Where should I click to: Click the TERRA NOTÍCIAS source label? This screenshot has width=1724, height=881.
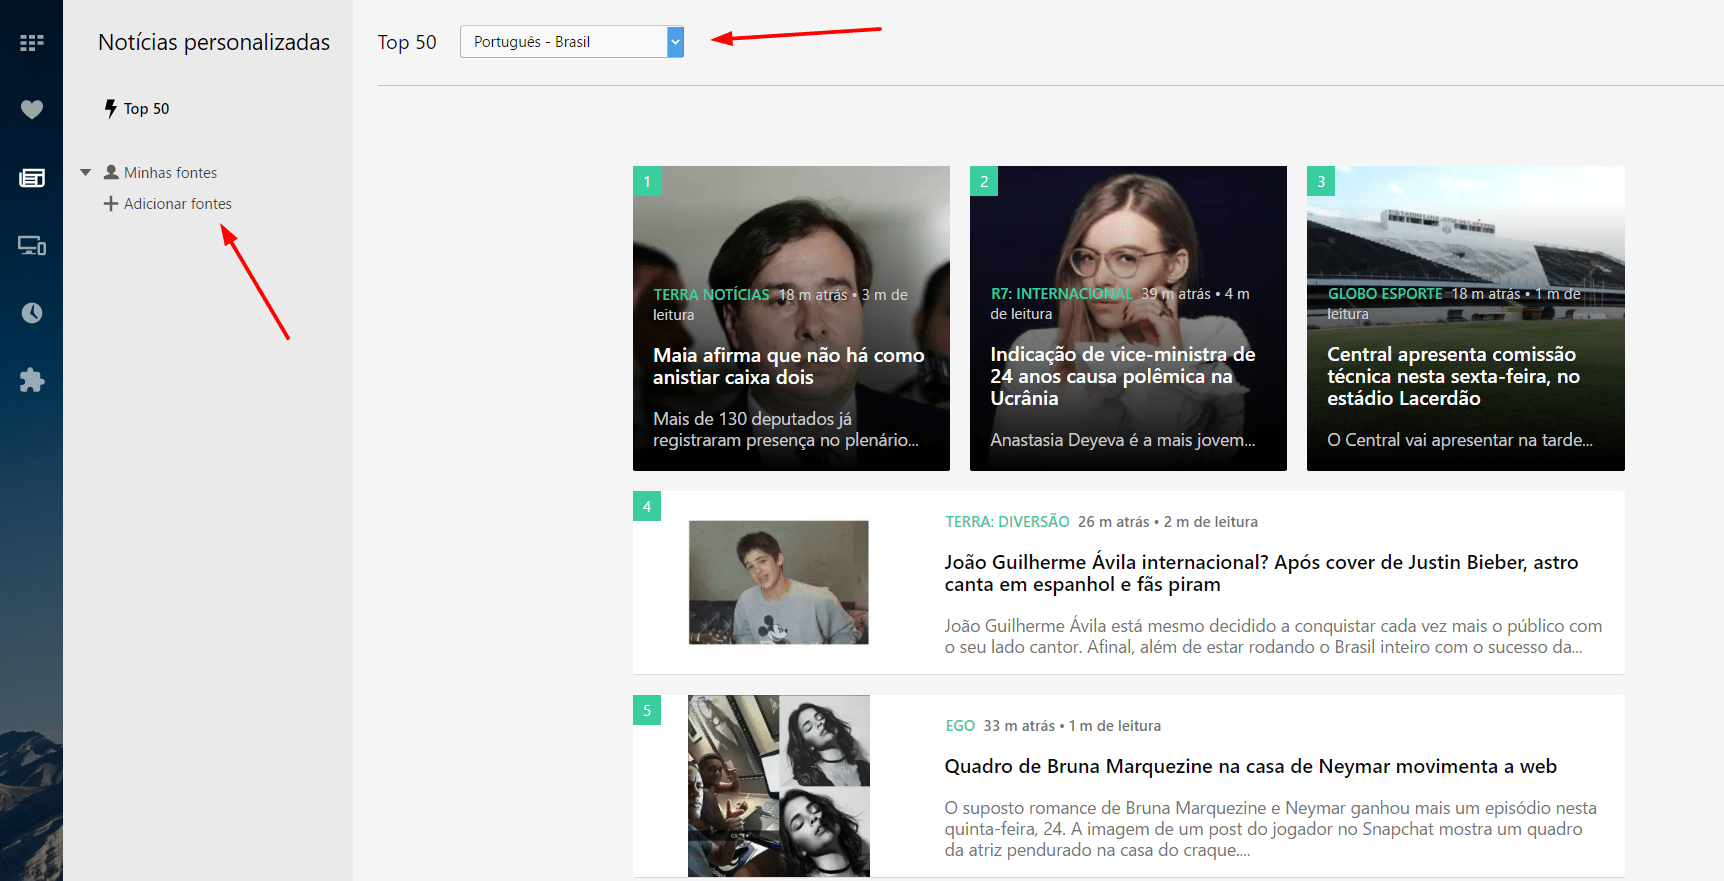(x=711, y=294)
